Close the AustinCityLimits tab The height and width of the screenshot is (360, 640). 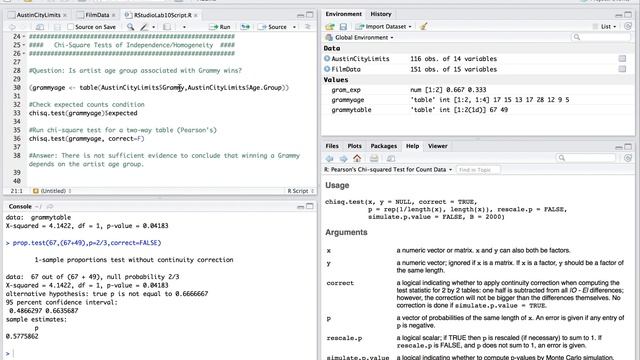click(65, 15)
